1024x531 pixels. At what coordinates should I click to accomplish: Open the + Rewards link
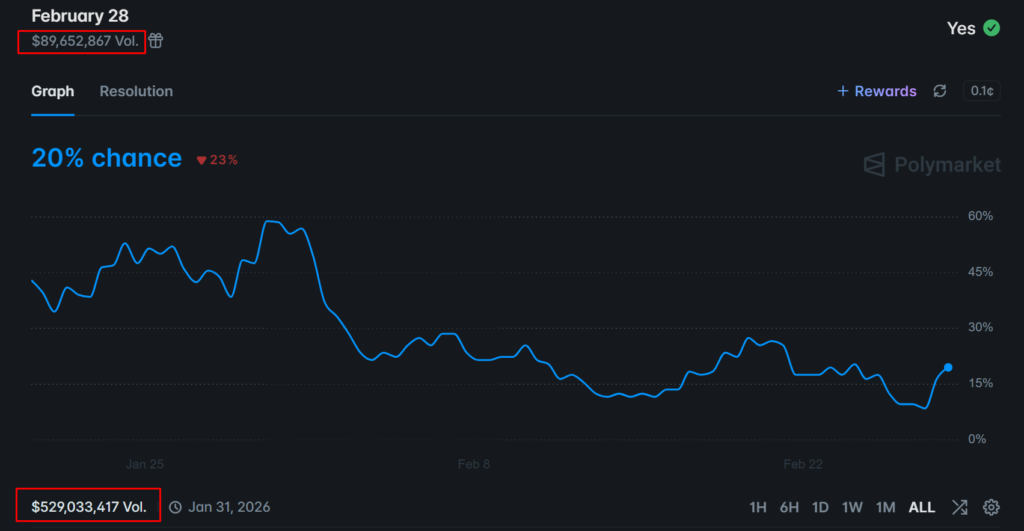point(877,91)
